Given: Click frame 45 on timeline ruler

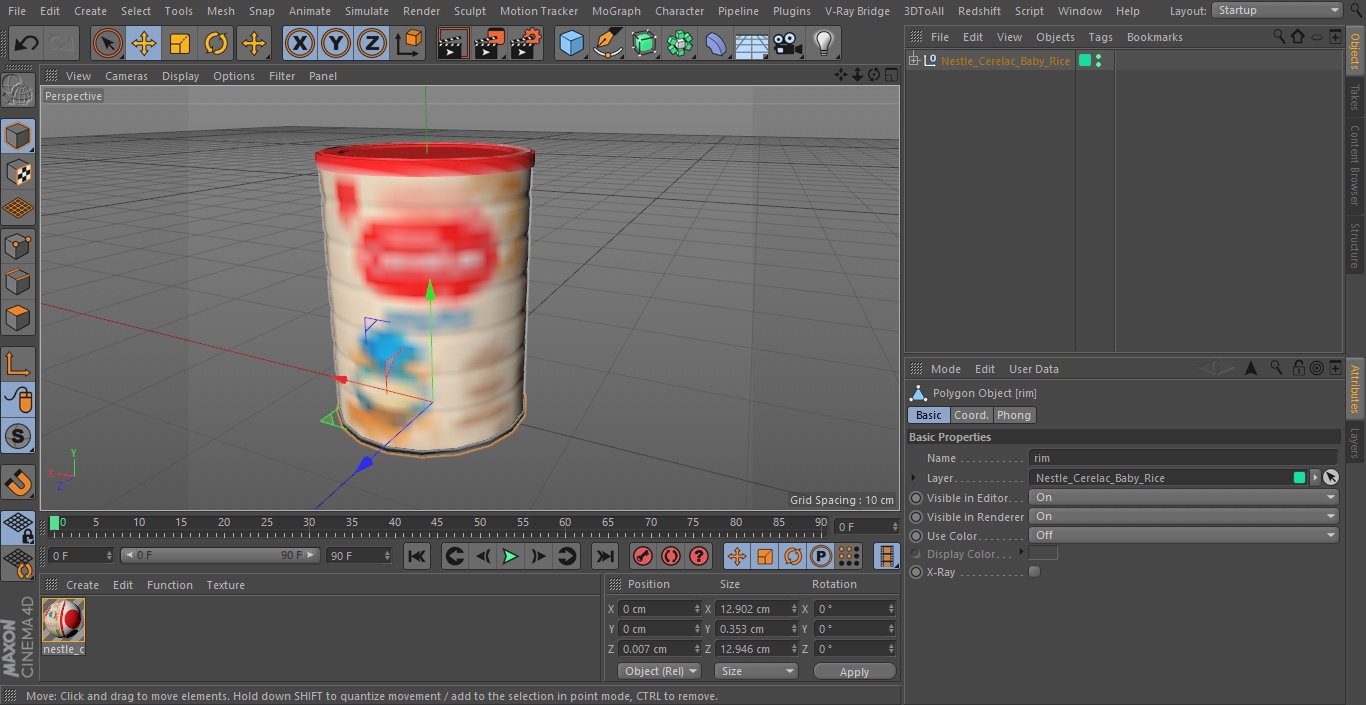Looking at the screenshot, I should (438, 523).
